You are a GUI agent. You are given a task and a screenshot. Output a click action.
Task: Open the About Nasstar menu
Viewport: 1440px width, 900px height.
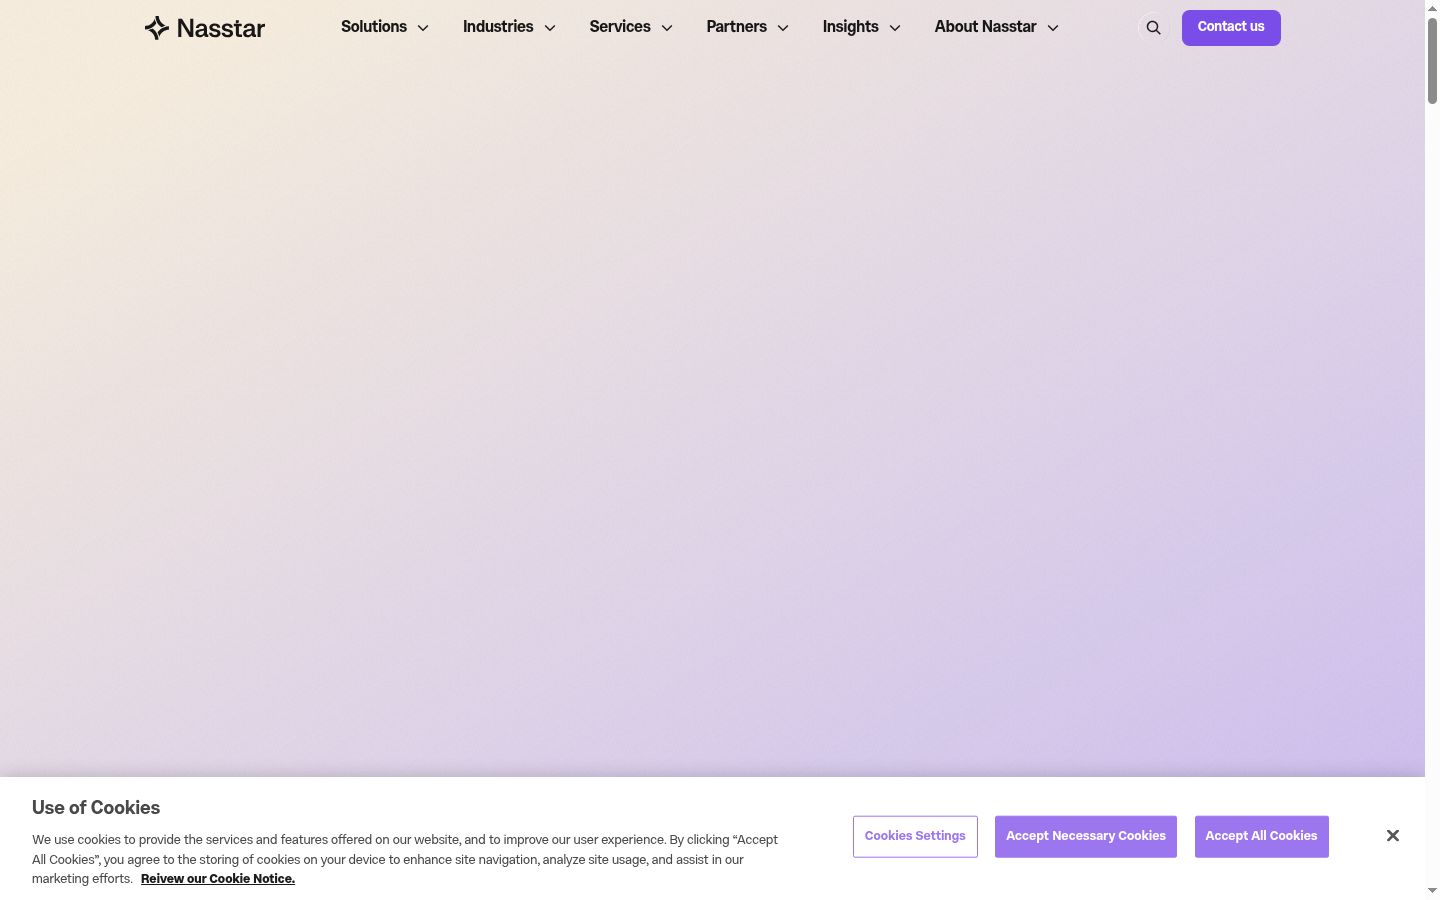pos(986,27)
